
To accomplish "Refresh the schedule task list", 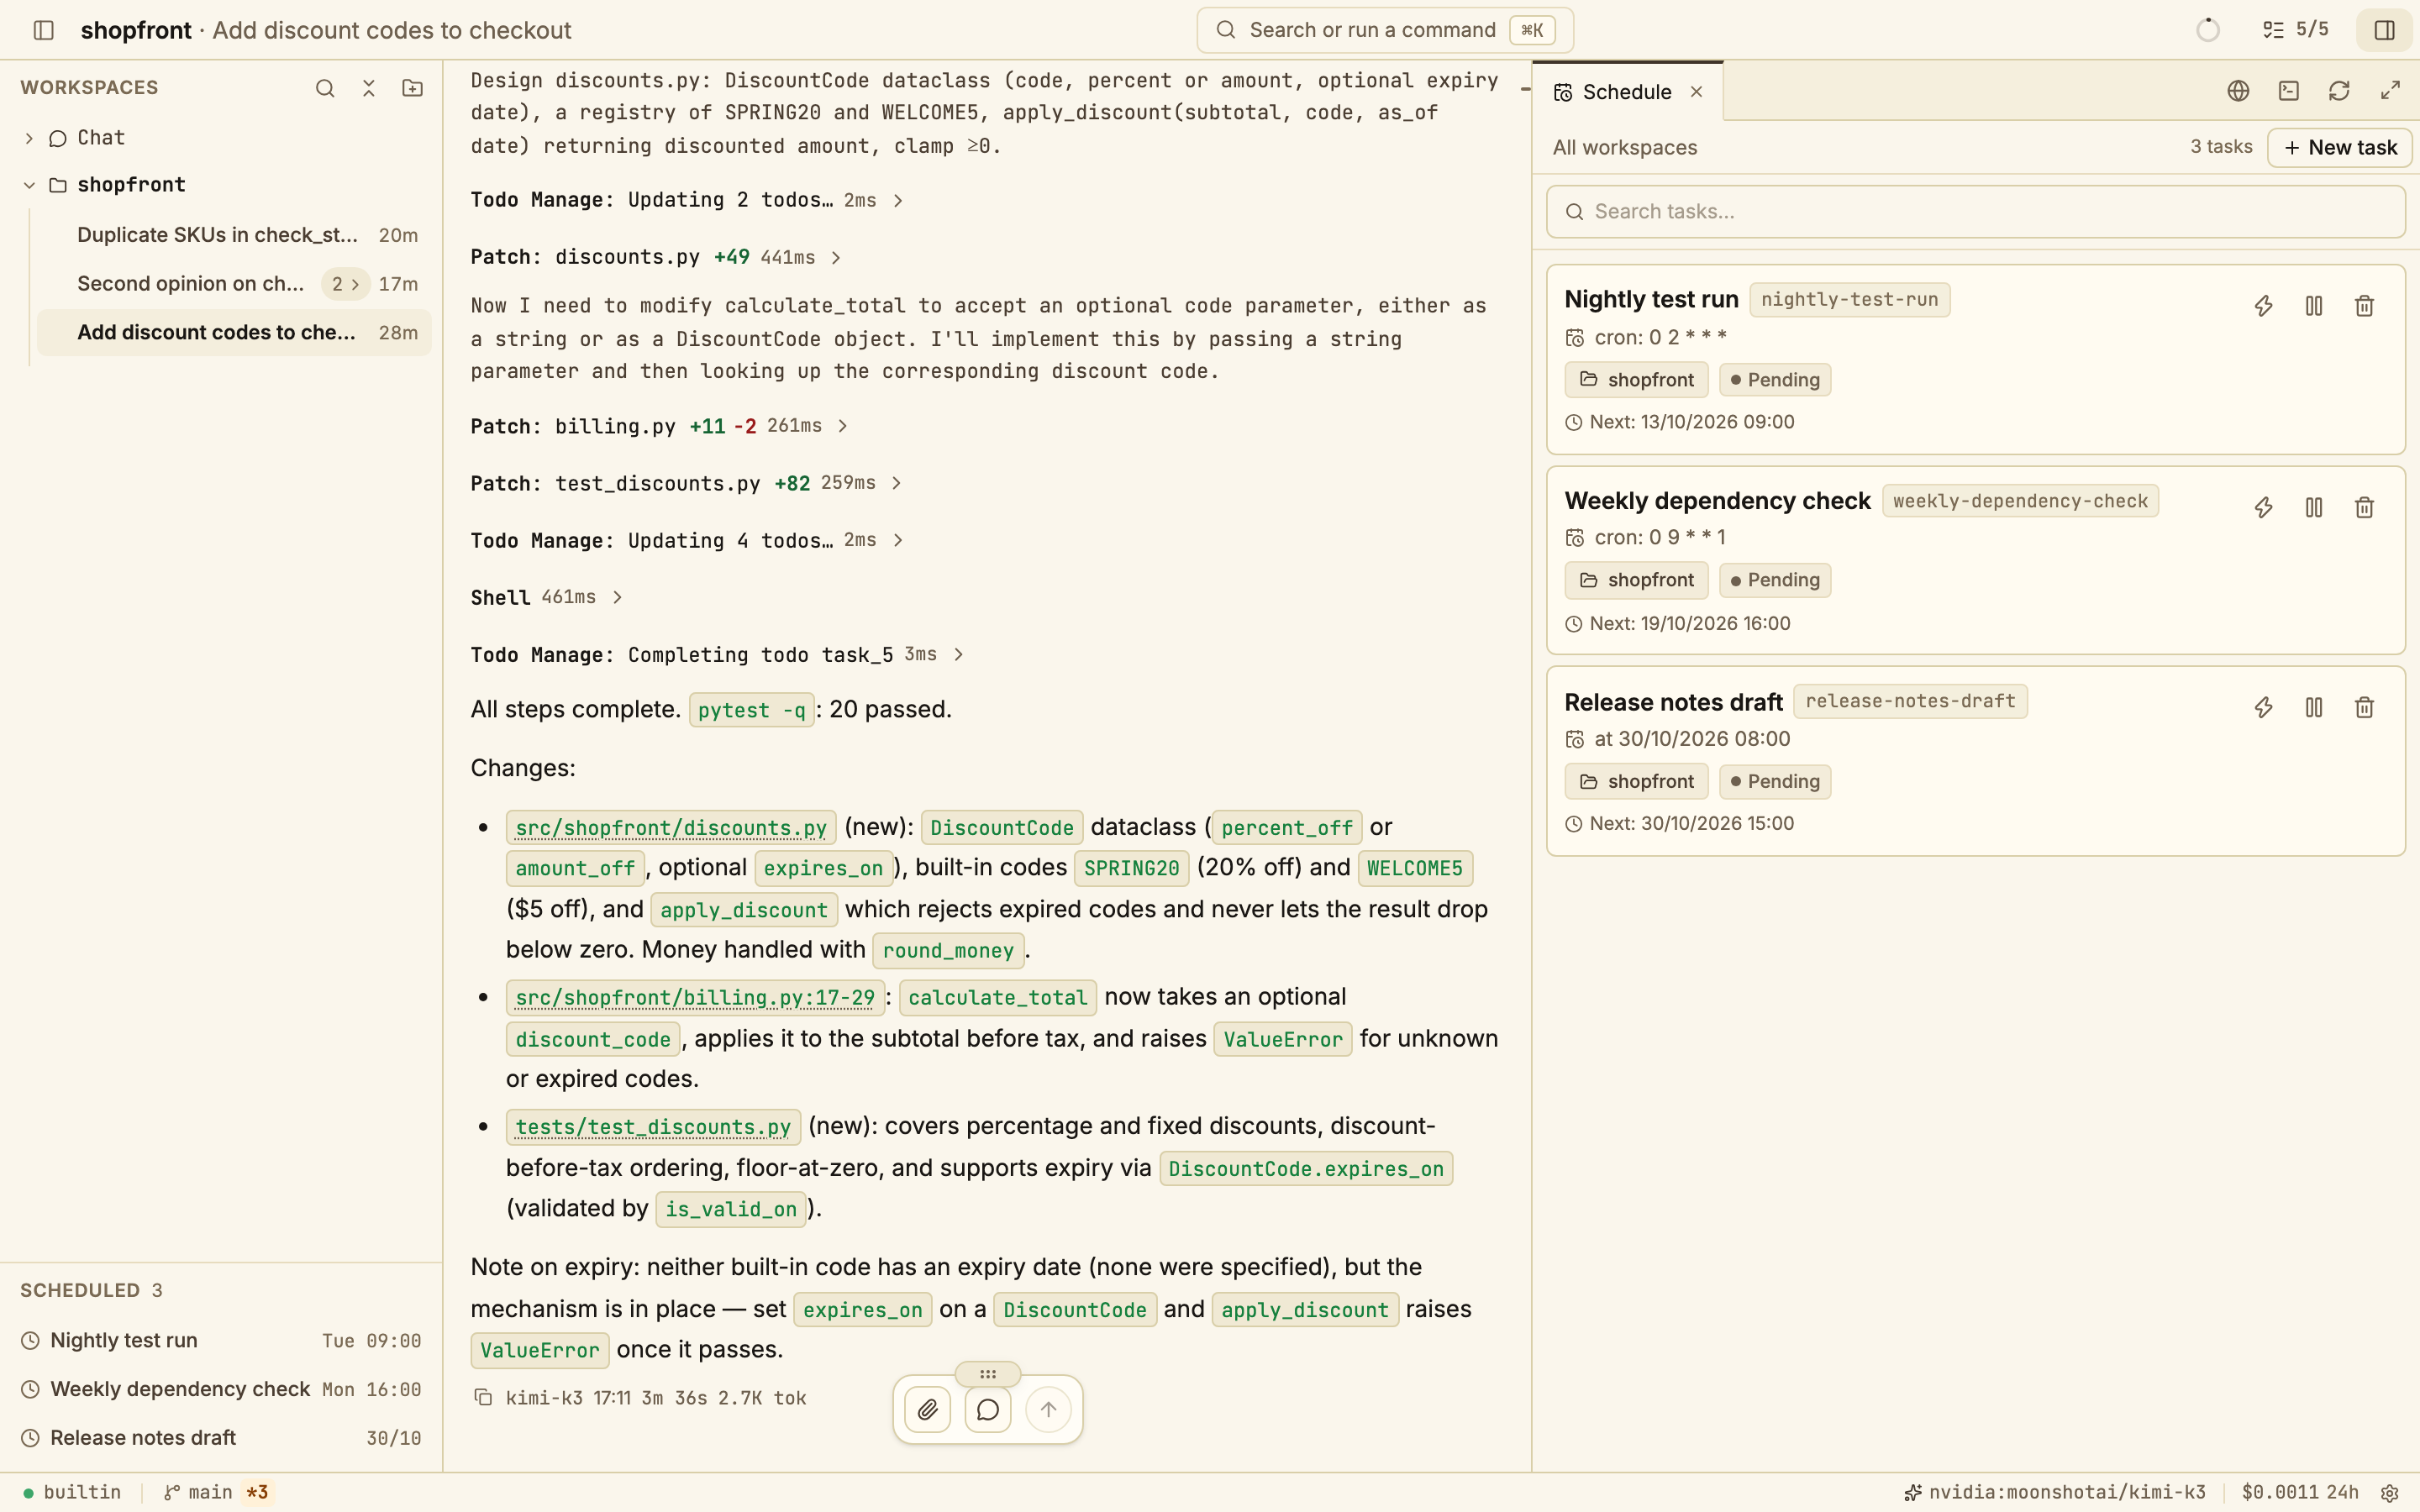I will click(2339, 91).
